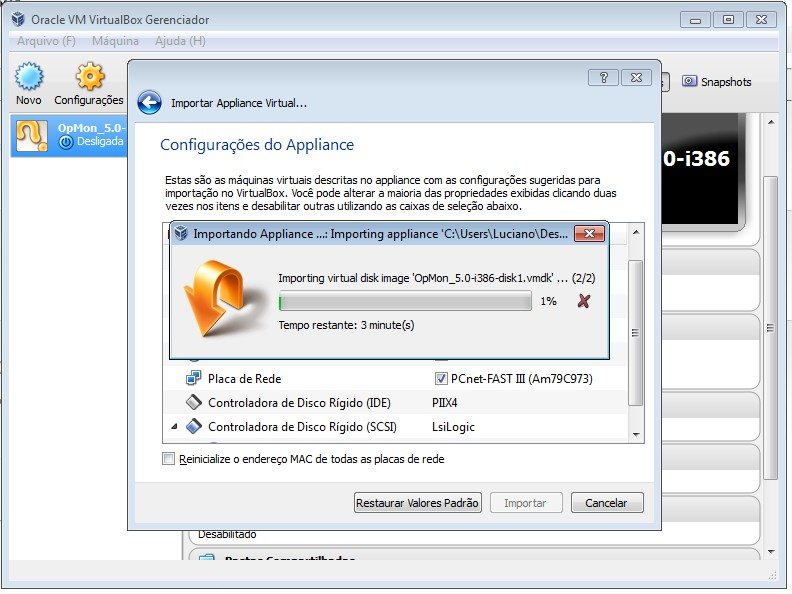Click the IDE disk controller icon
The height and width of the screenshot is (594, 792).
tap(193, 403)
